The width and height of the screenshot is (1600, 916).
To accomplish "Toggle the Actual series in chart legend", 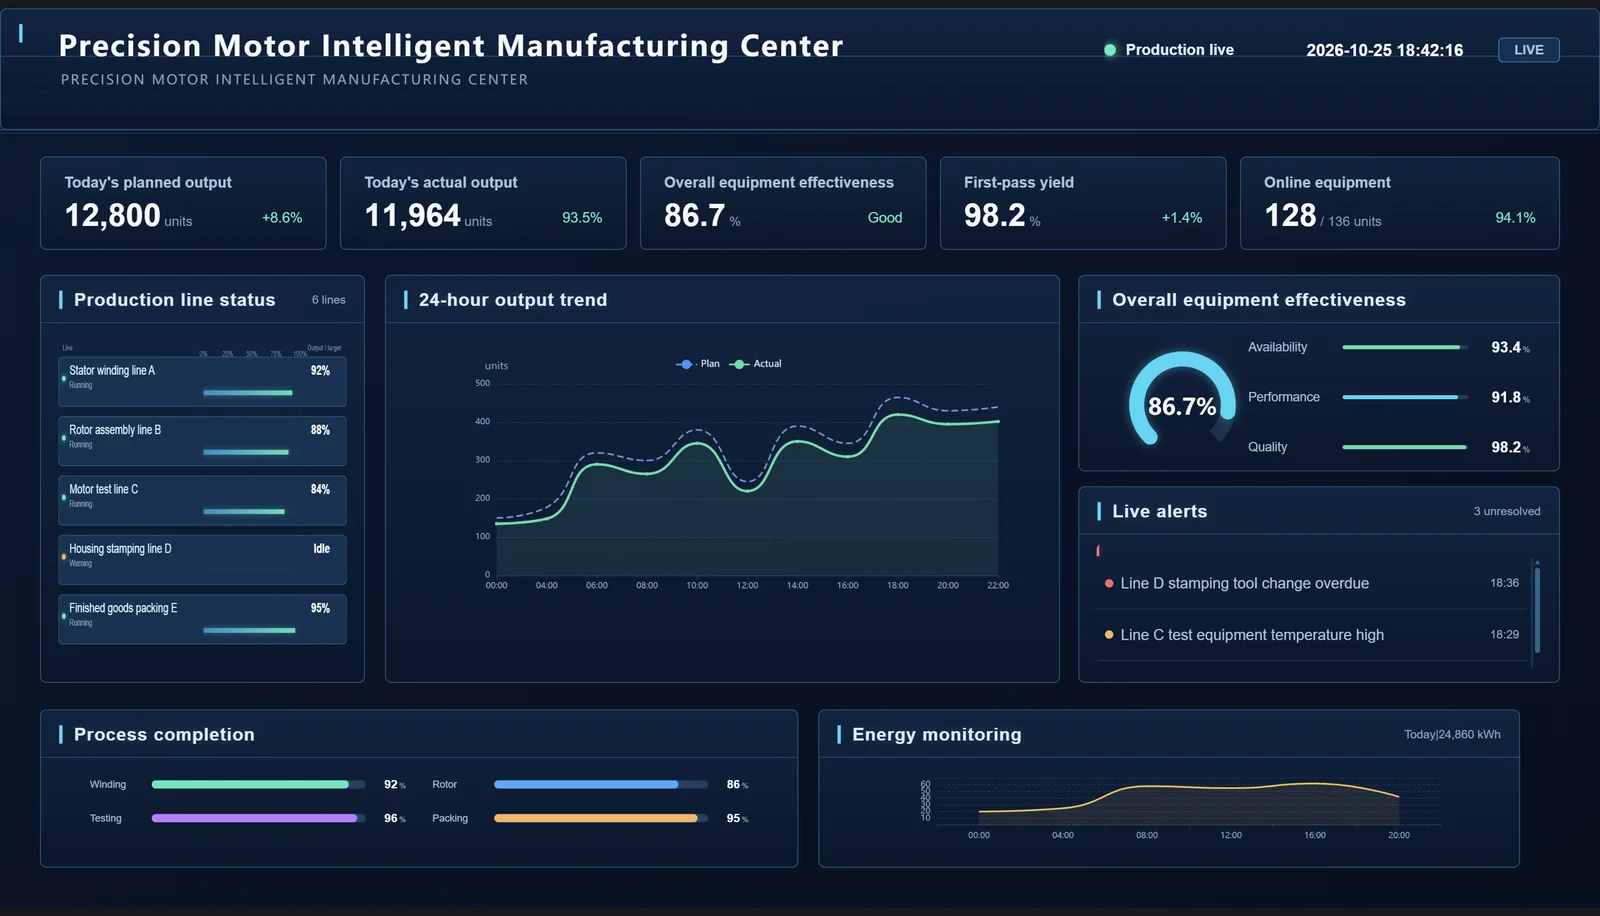I will [x=756, y=364].
